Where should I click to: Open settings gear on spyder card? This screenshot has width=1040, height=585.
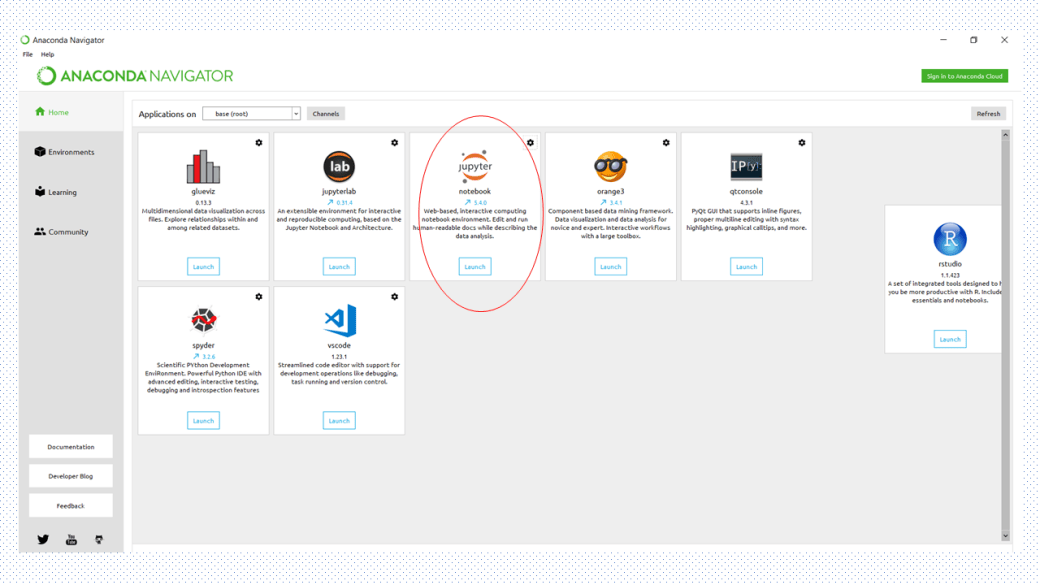tap(259, 296)
